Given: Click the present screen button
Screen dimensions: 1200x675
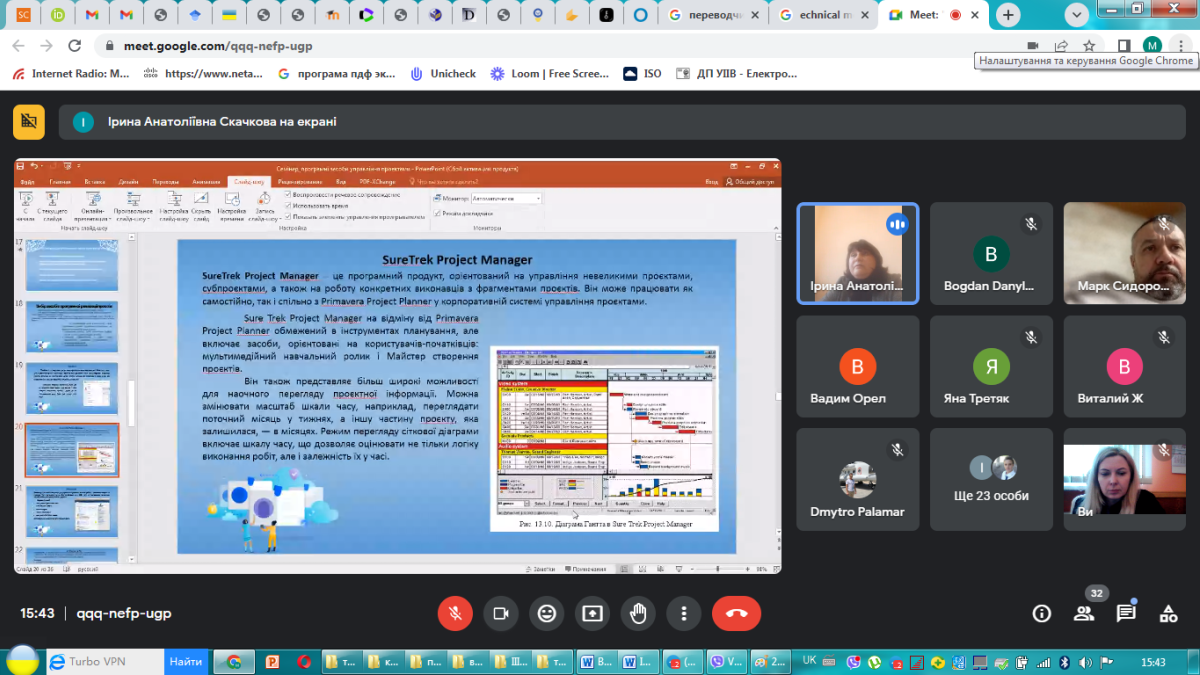Looking at the screenshot, I should 592,613.
